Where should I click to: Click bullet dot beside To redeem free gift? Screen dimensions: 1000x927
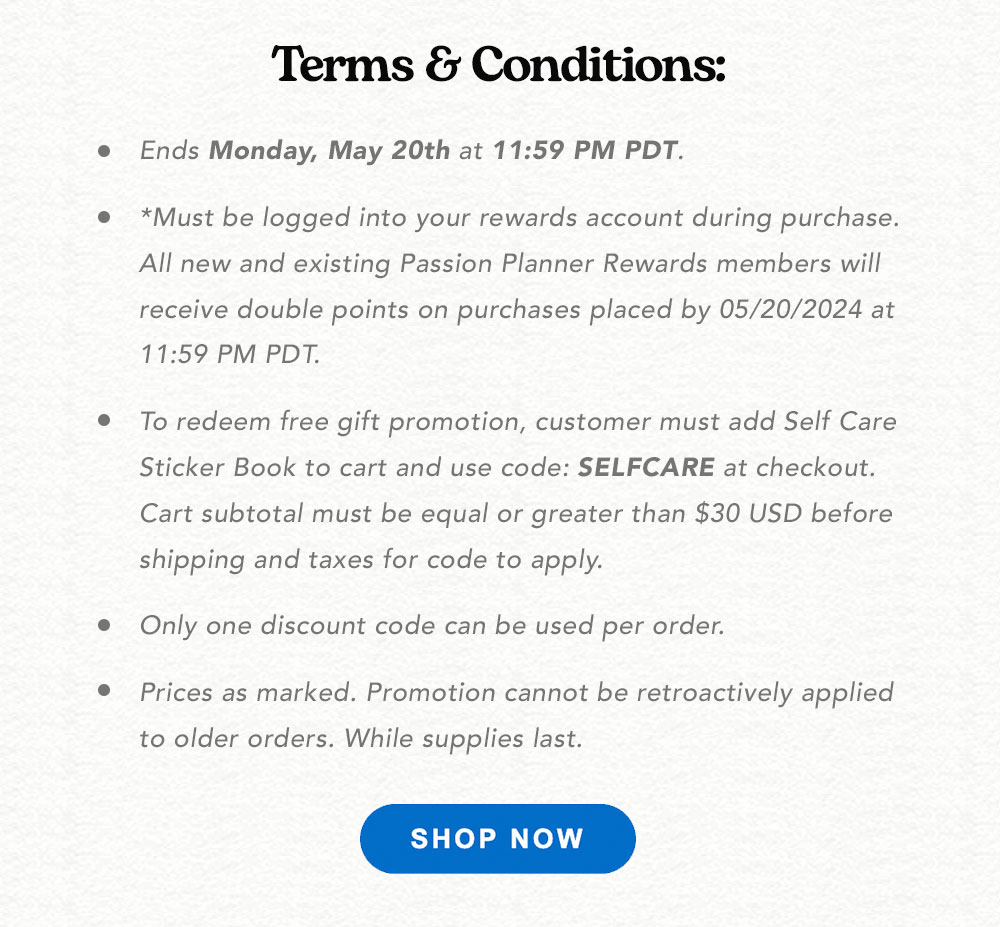[104, 420]
